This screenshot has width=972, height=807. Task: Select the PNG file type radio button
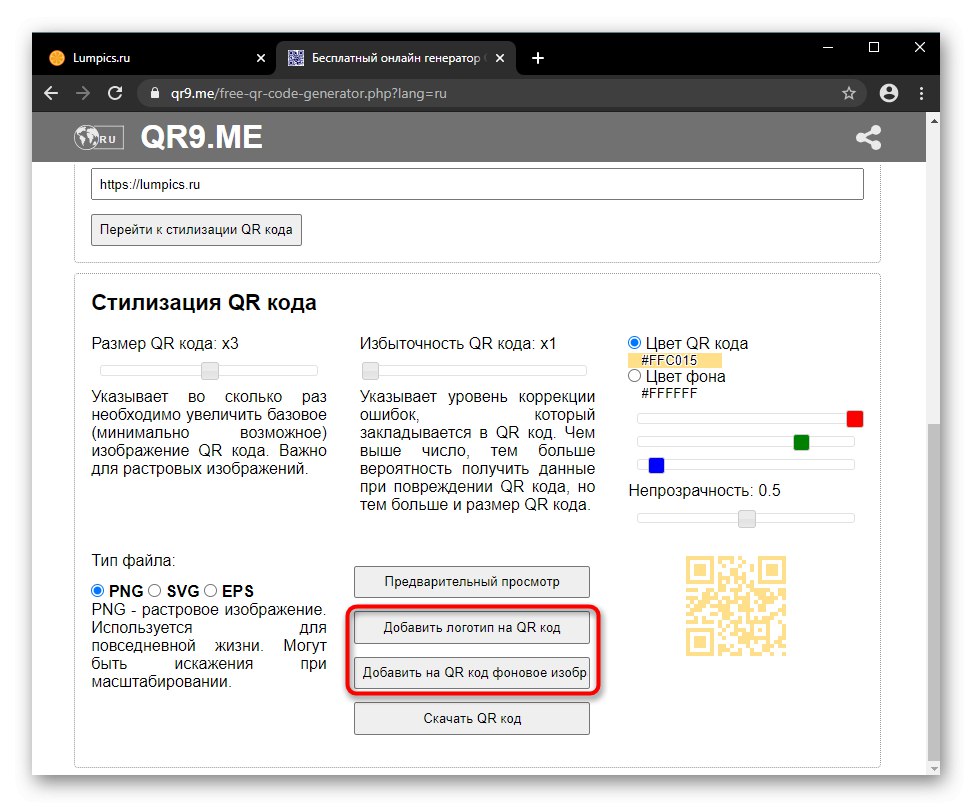point(97,591)
